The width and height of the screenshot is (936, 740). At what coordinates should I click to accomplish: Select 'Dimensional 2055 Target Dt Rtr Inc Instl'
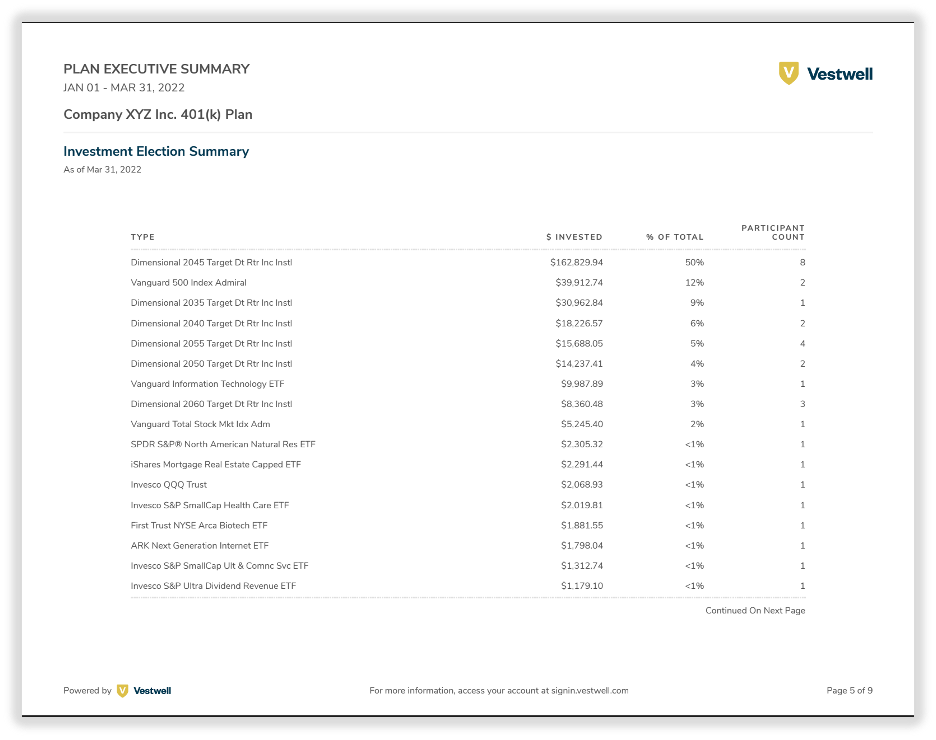(211, 344)
